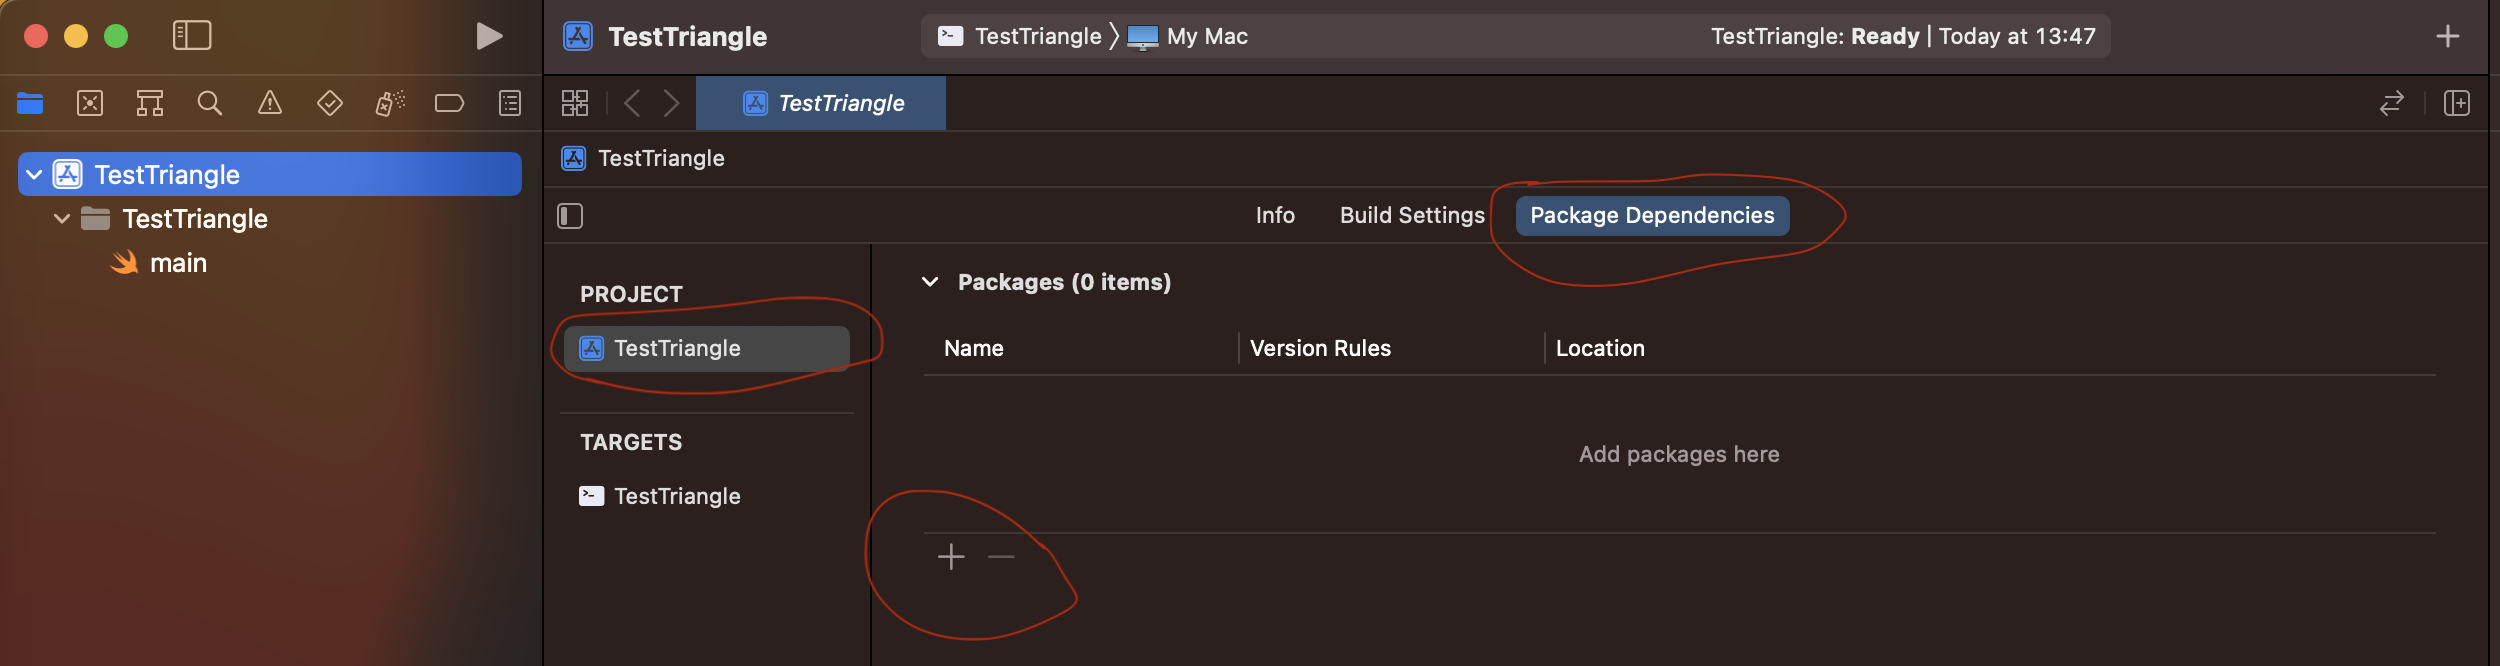Image resolution: width=2500 pixels, height=666 pixels.
Task: Switch to the Info tab
Action: click(x=1275, y=216)
